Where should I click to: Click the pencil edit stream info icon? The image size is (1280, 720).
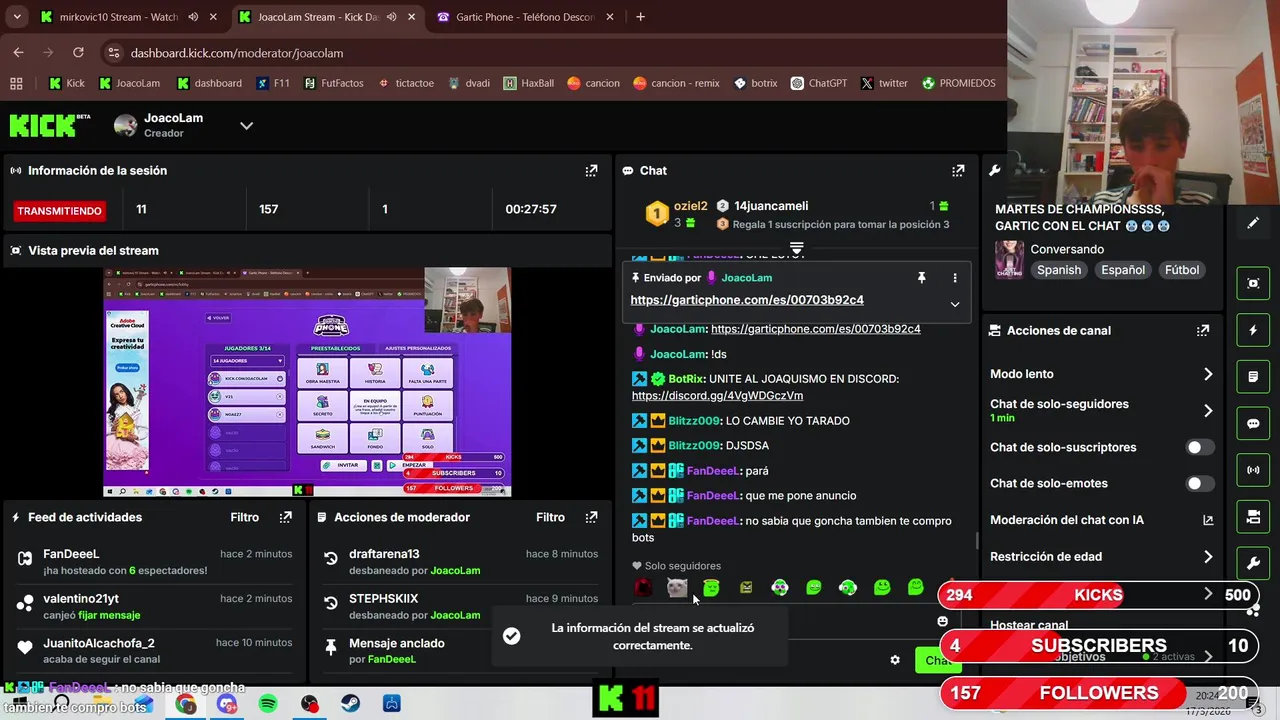click(x=1253, y=223)
